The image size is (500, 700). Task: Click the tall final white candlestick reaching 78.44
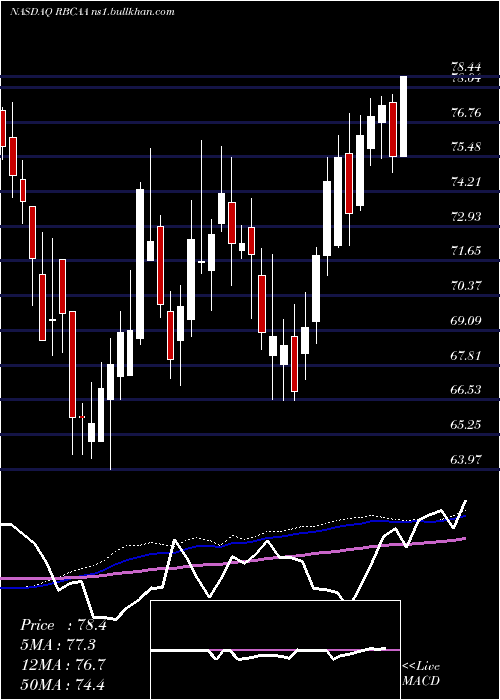click(x=403, y=117)
